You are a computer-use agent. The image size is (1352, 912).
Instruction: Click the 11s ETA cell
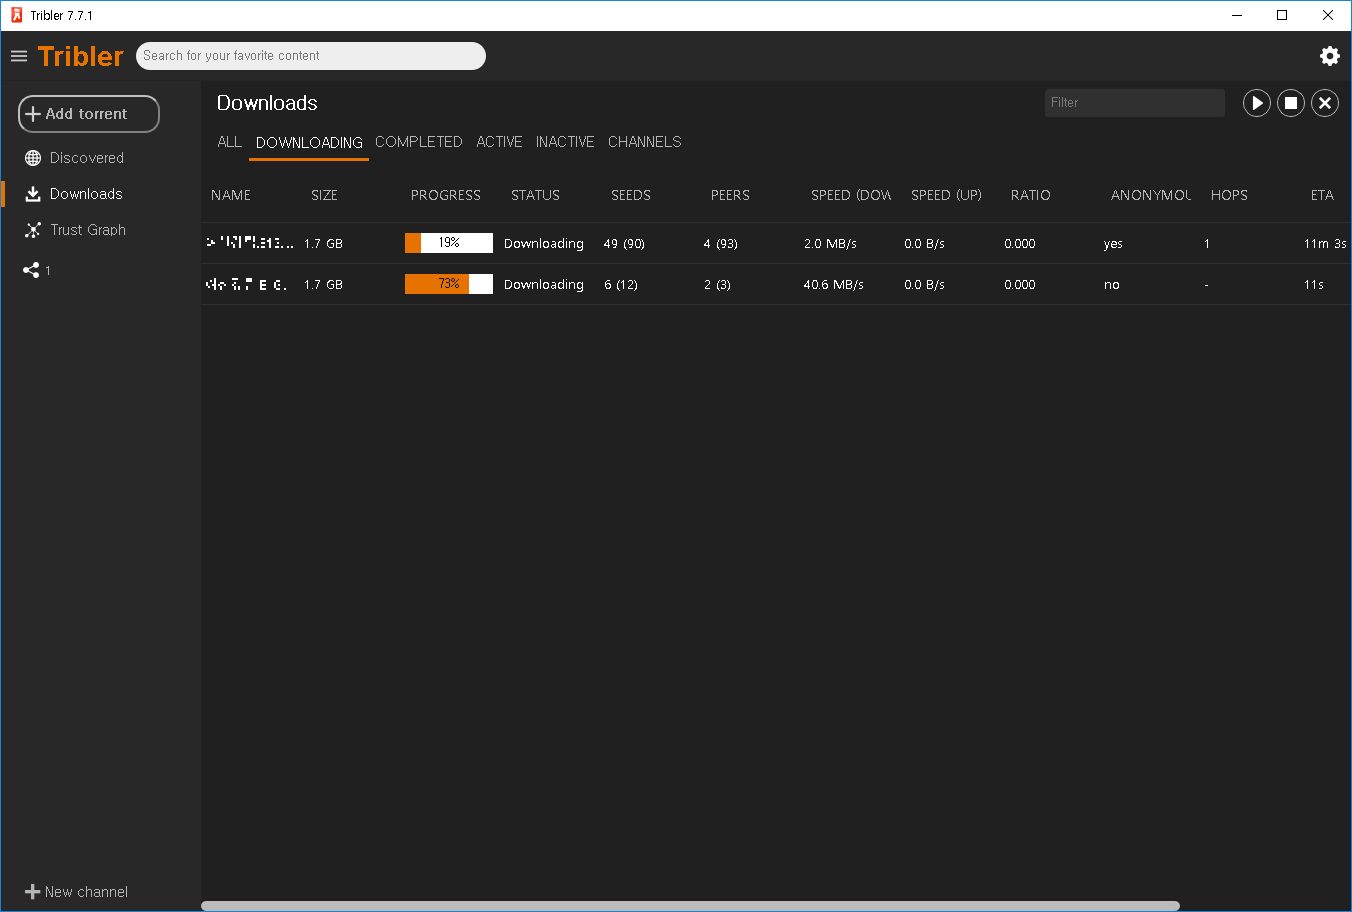pyautogui.click(x=1313, y=285)
